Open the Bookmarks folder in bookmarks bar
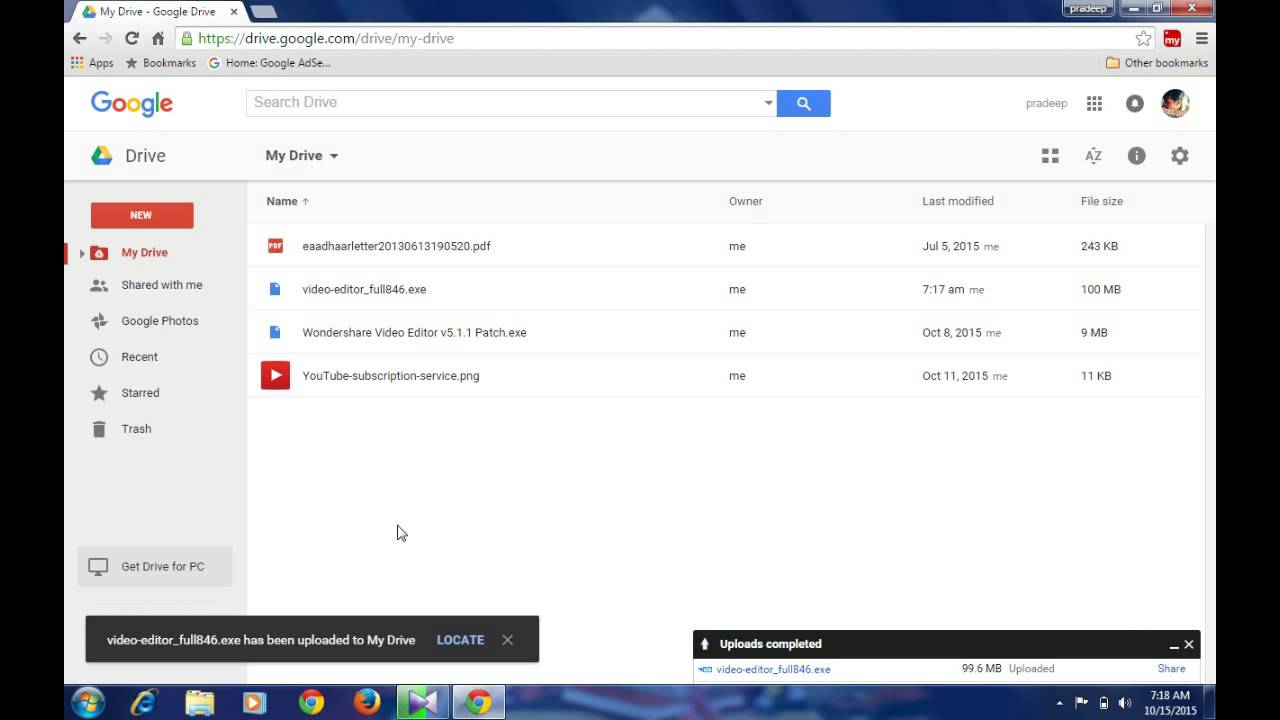1280x720 pixels. (x=160, y=63)
